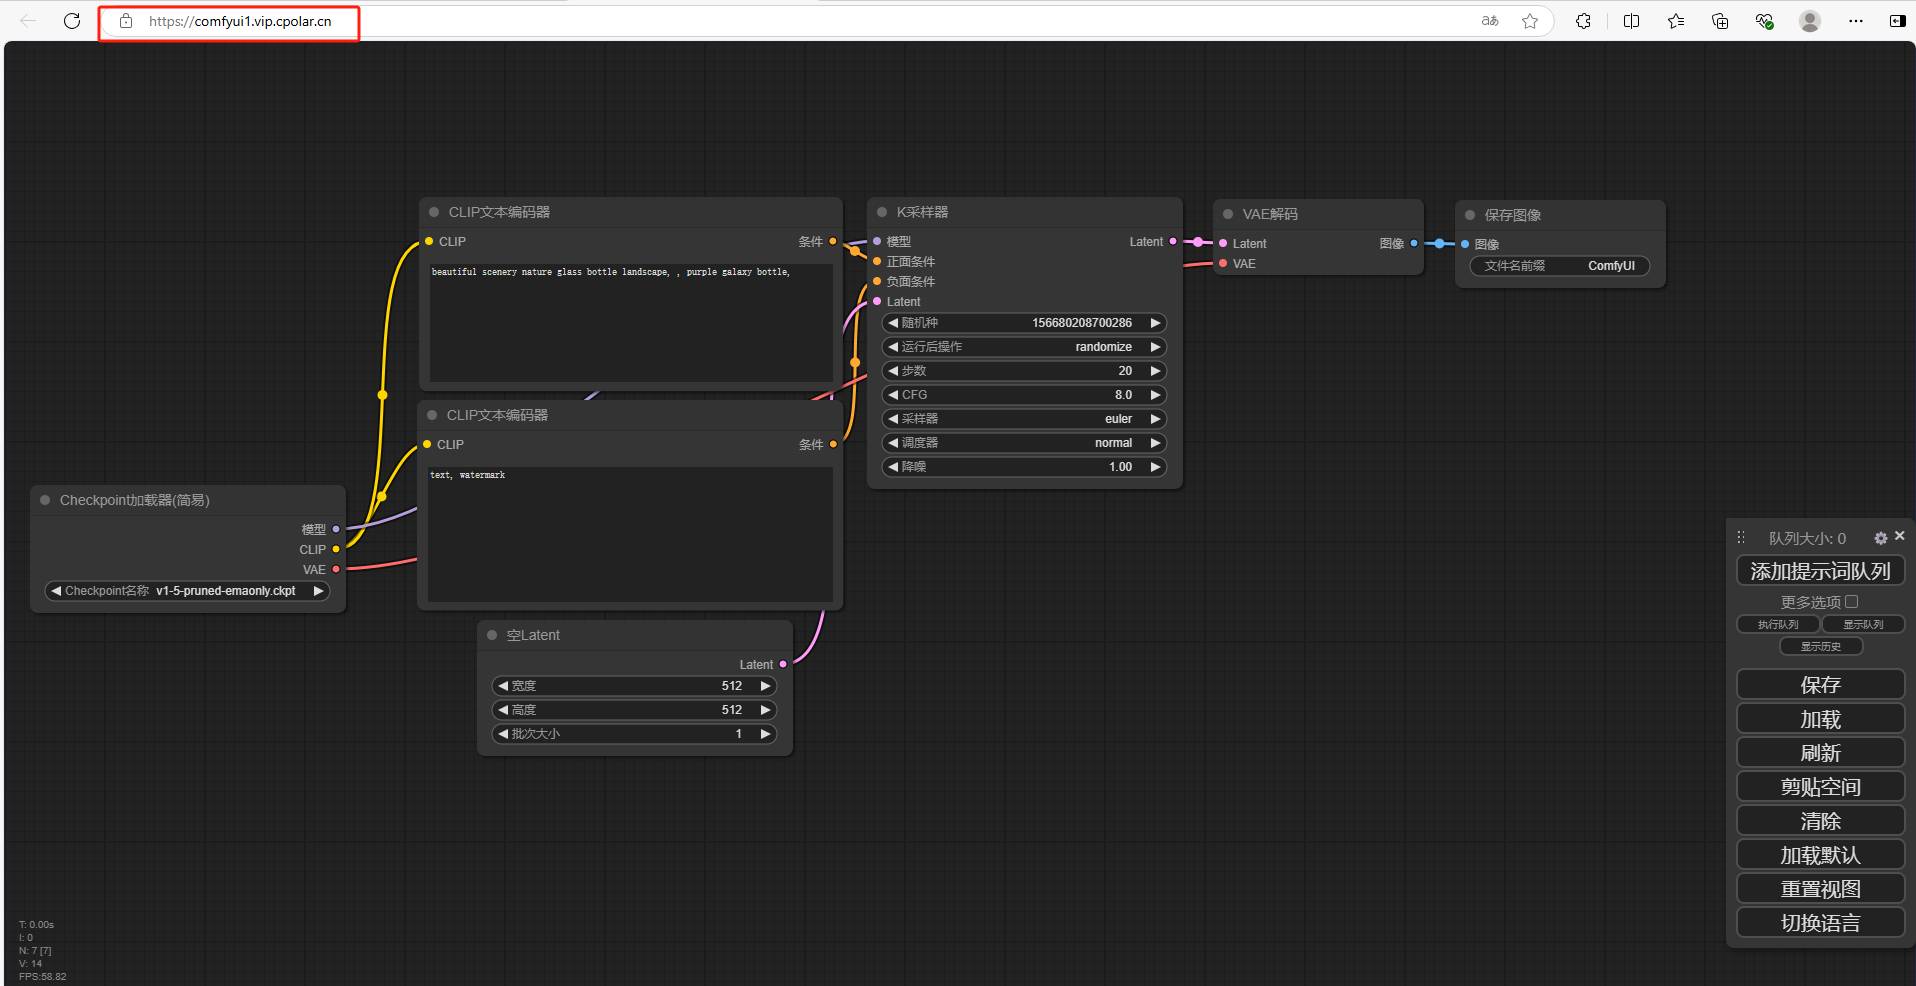This screenshot has height=986, width=1916.
Task: Collapse the 空Latent node via its title dot
Action: [492, 635]
